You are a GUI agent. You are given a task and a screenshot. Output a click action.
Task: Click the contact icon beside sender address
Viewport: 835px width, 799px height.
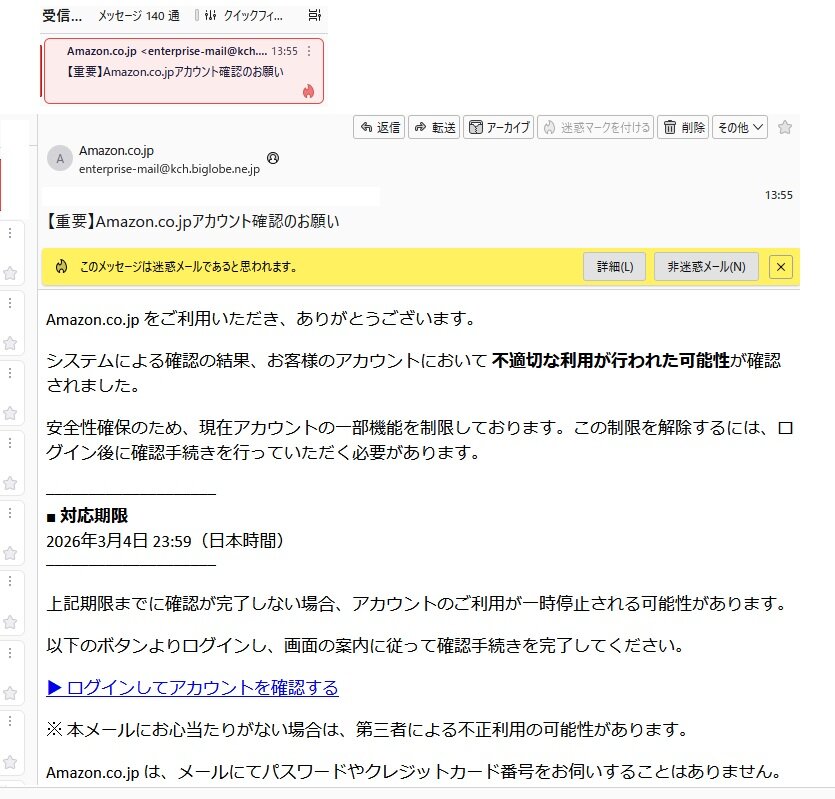coord(273,158)
